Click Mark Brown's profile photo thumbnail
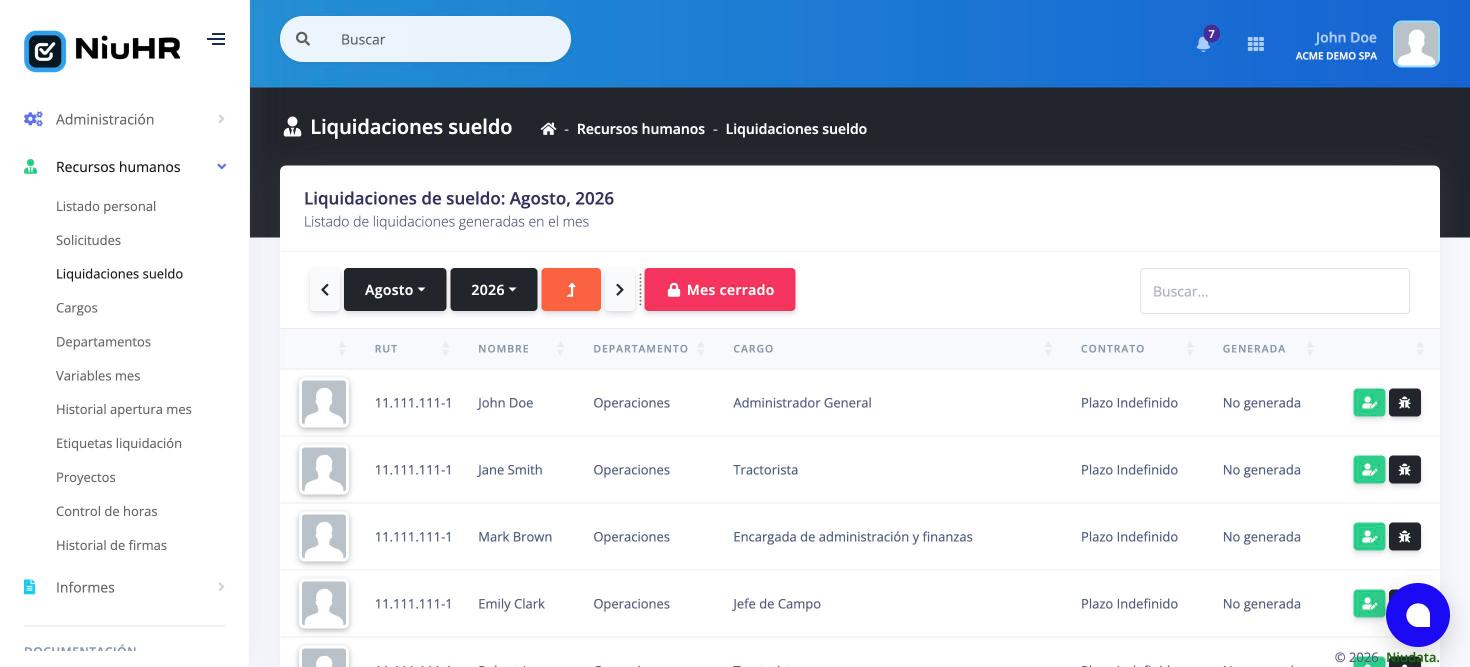The image size is (1470, 667). [x=324, y=537]
